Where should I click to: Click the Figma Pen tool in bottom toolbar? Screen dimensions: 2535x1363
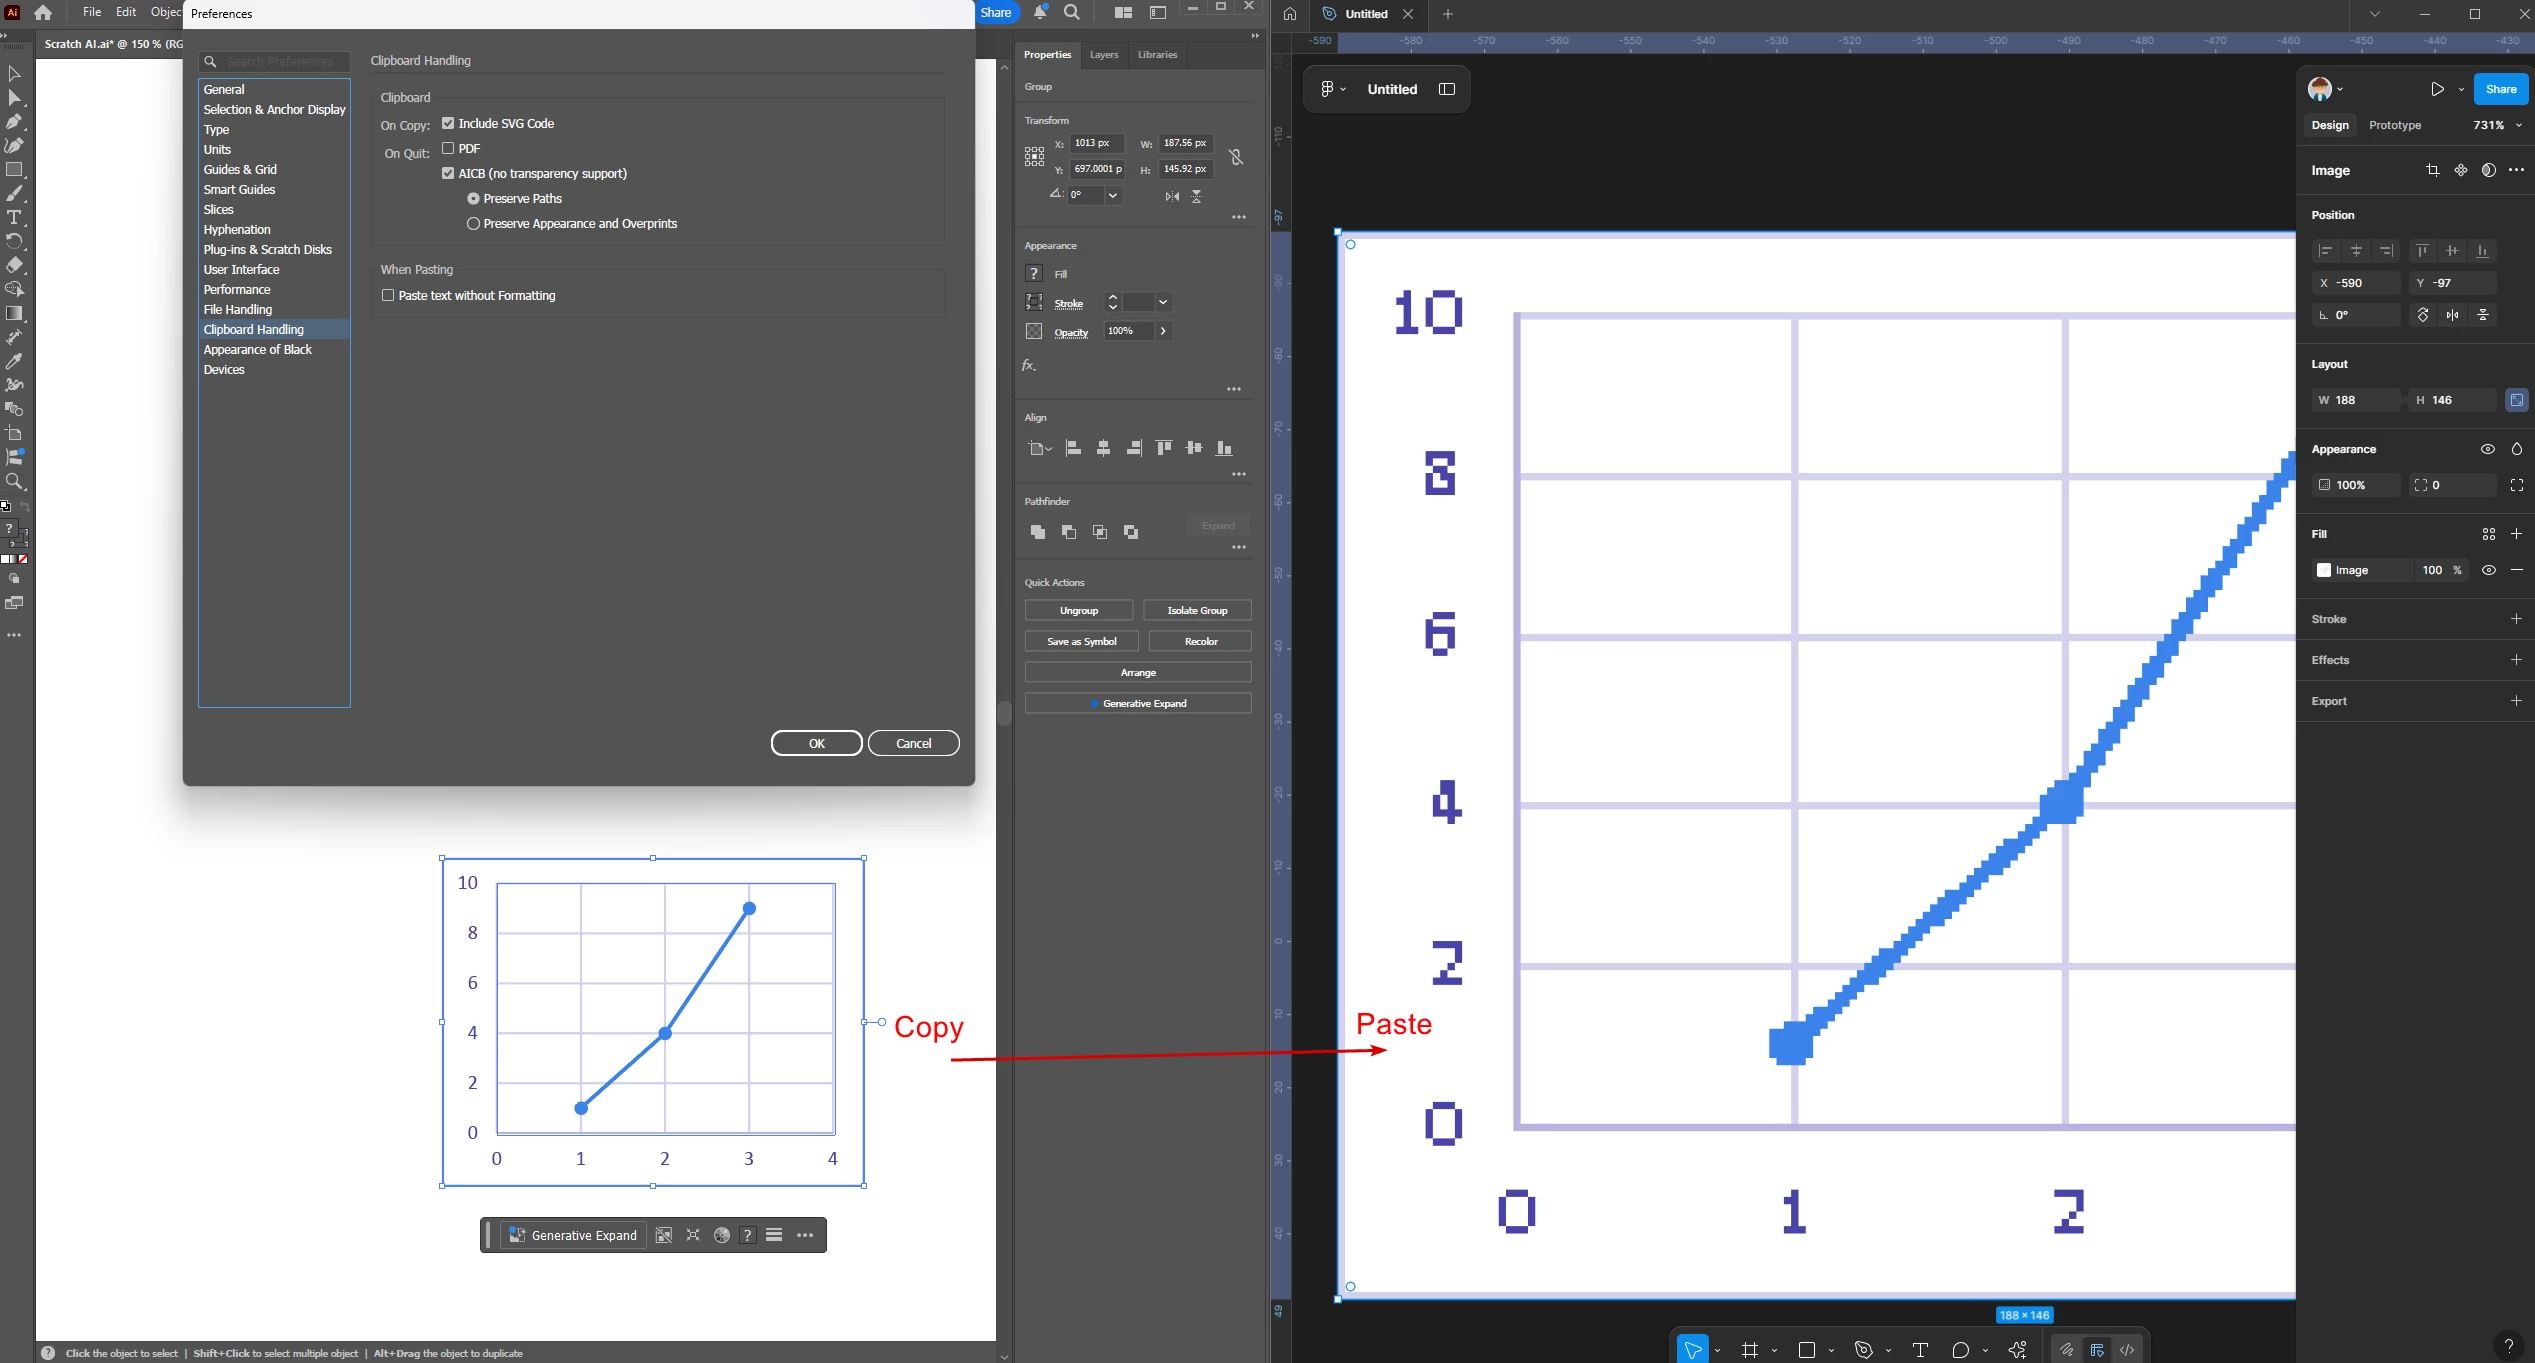click(x=1864, y=1350)
